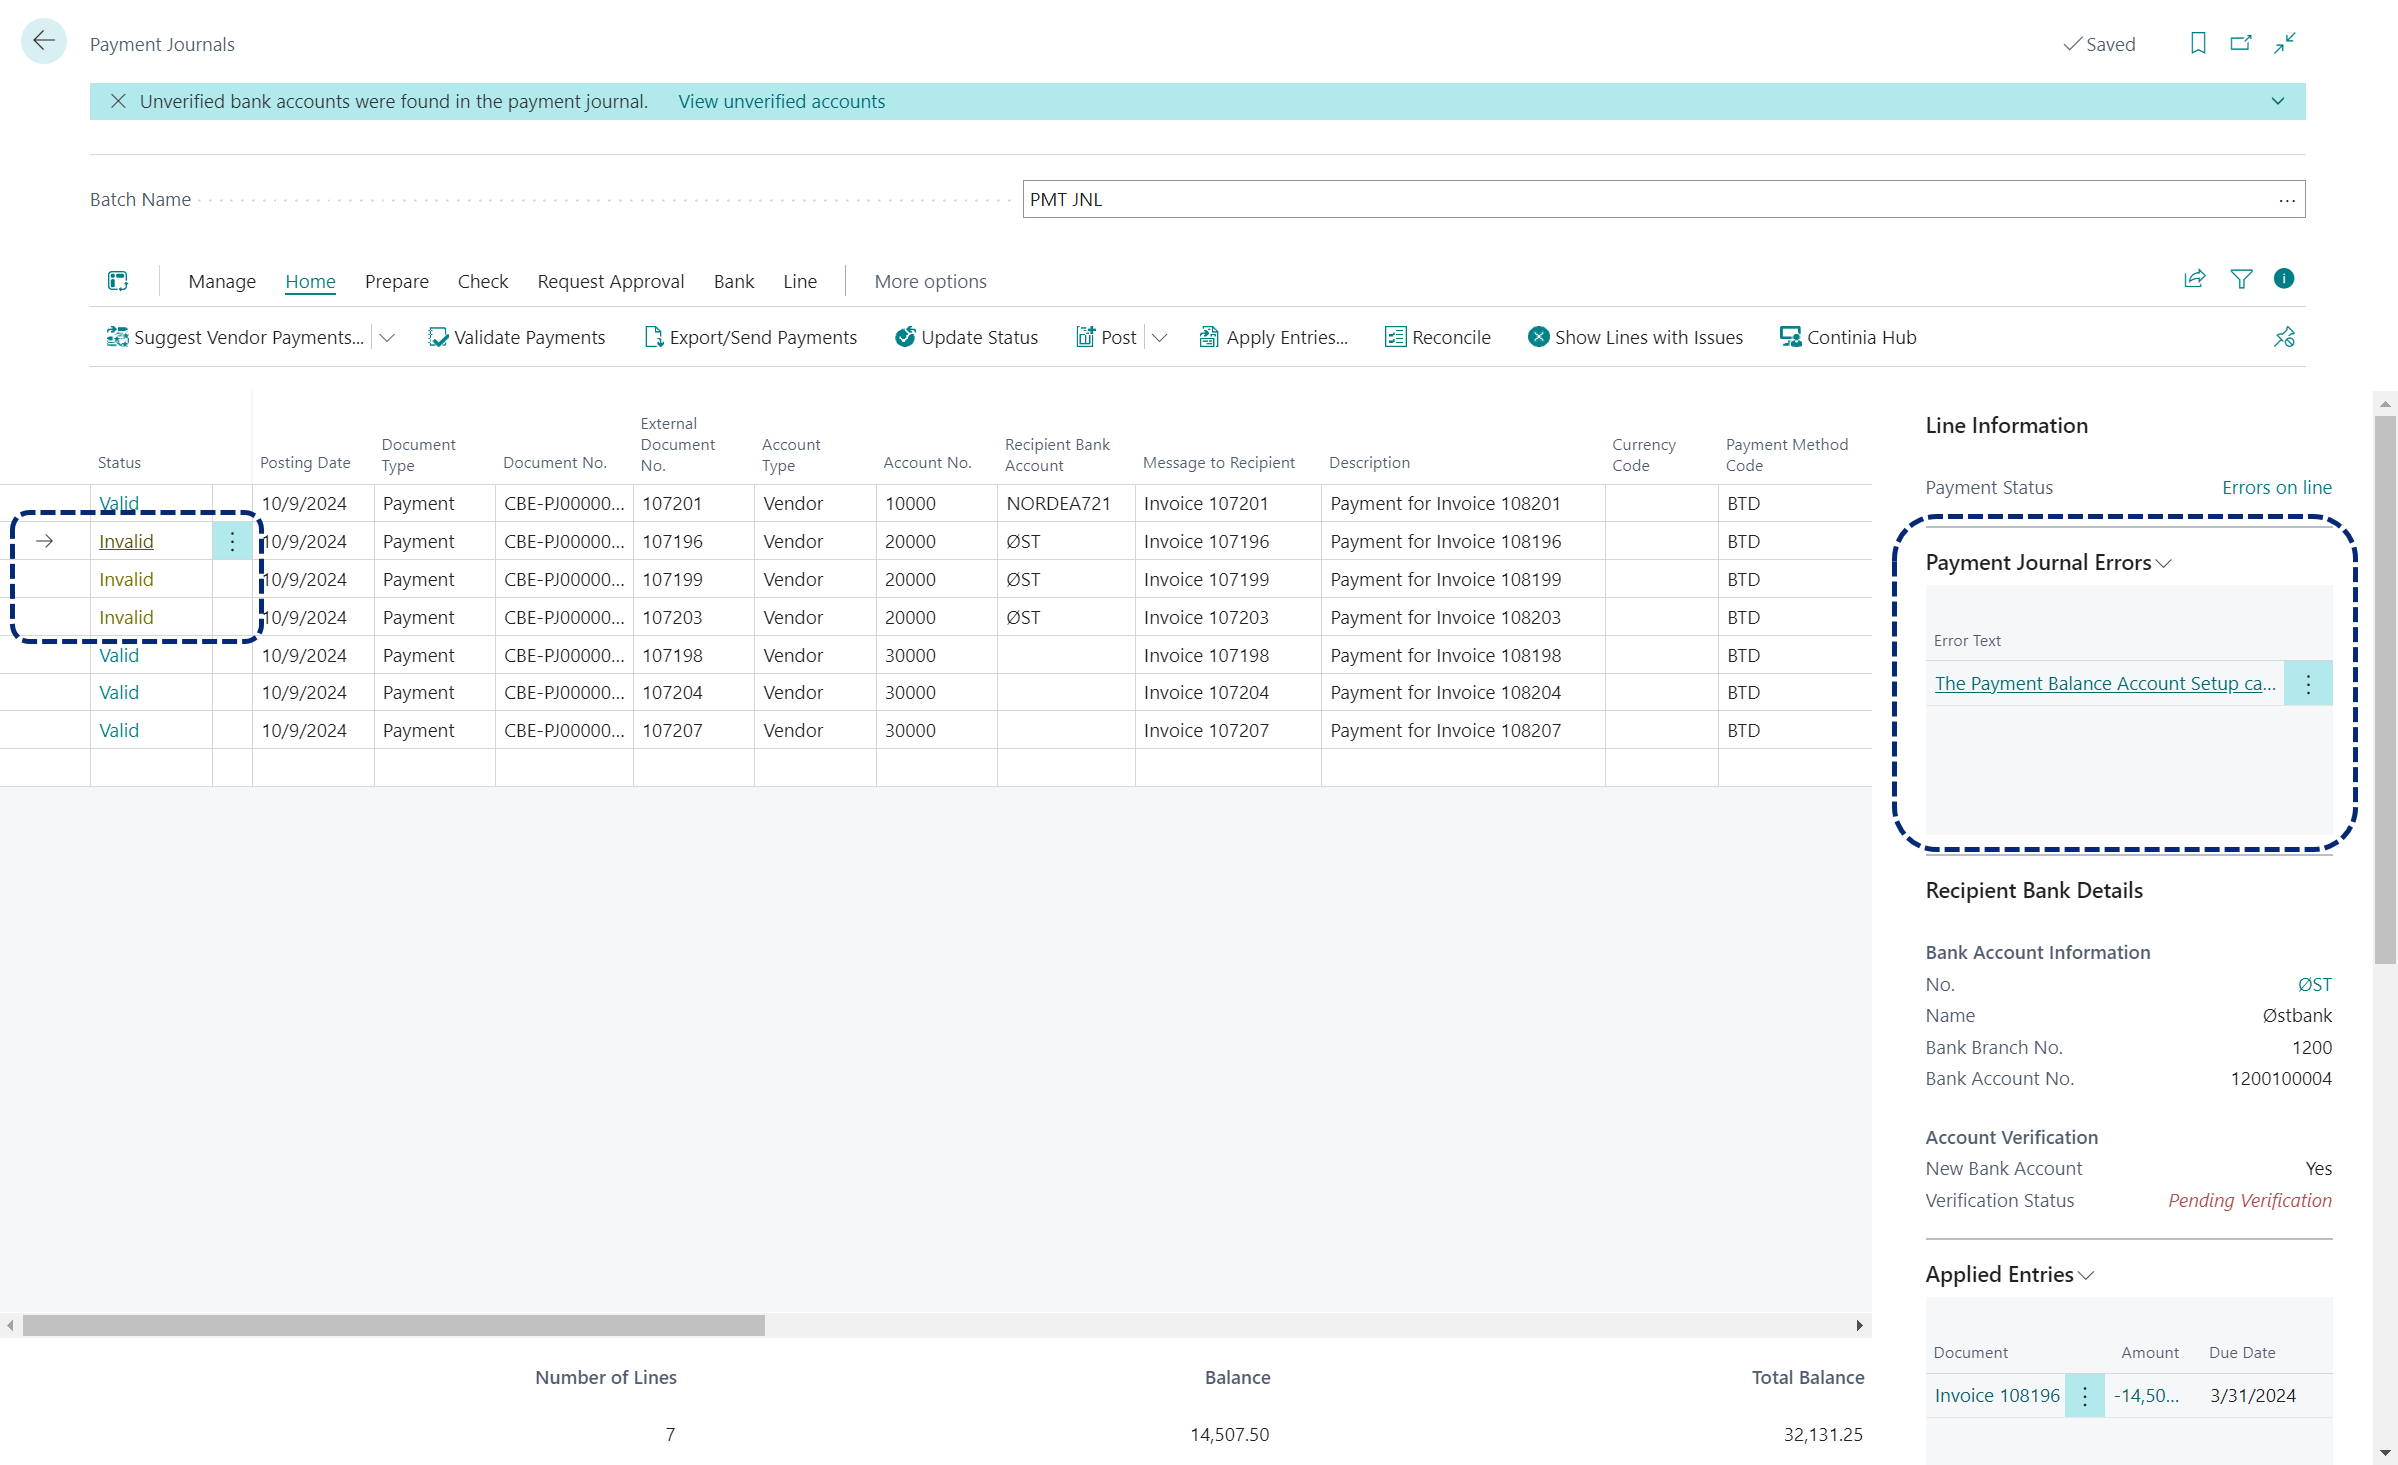Open the Bank menu tab
This screenshot has height=1465, width=2398.
tap(733, 282)
